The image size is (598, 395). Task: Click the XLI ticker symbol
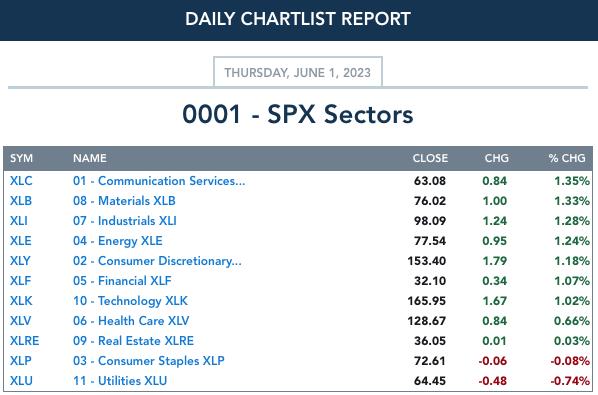[x=19, y=221]
